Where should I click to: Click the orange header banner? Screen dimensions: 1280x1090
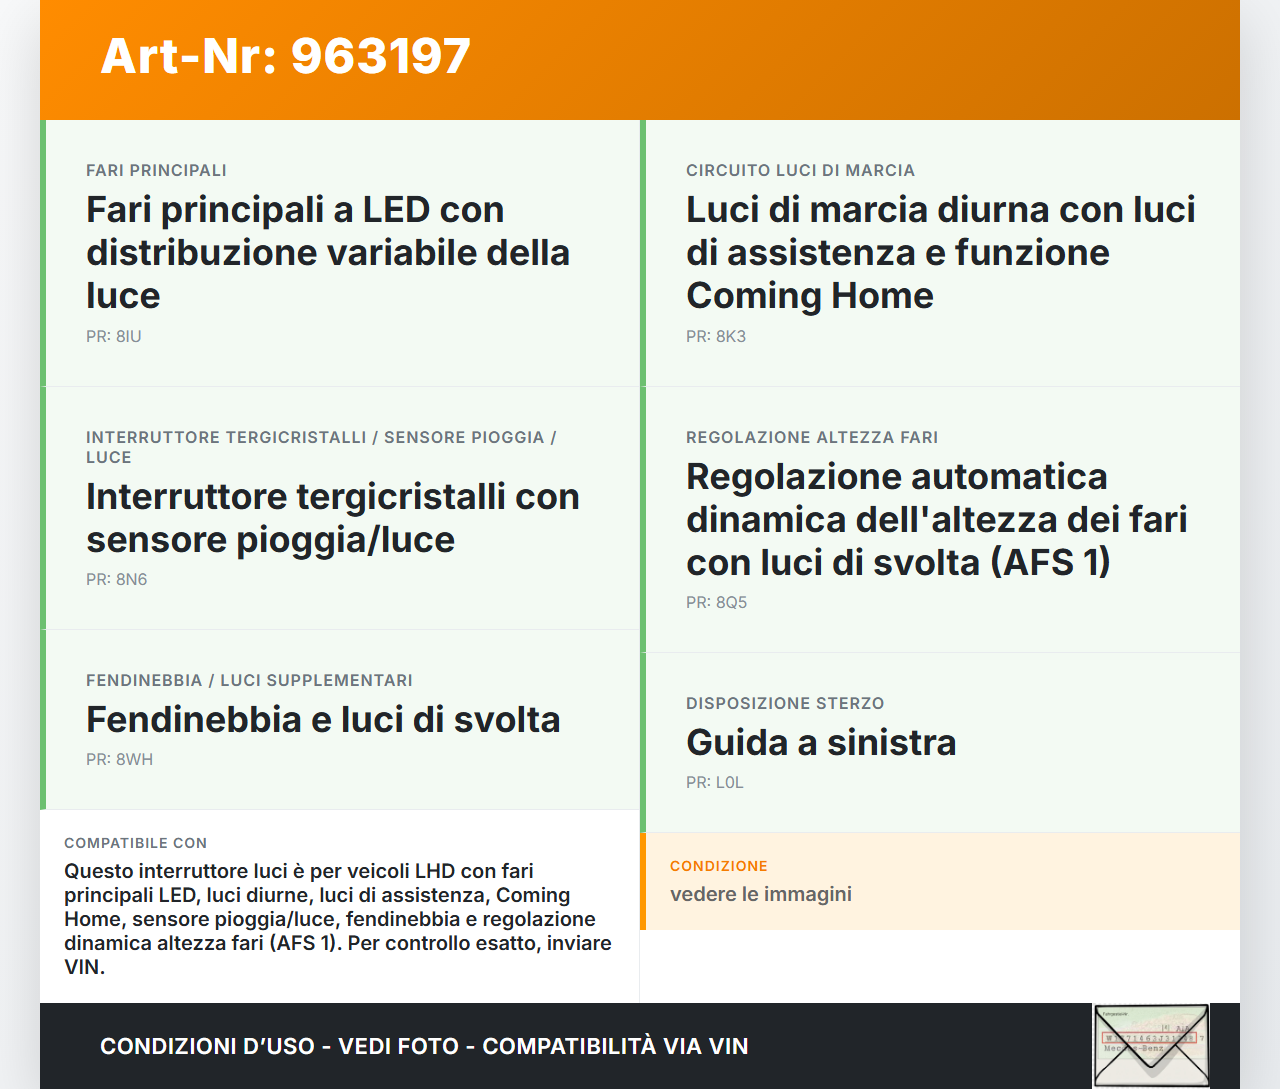(x=640, y=60)
